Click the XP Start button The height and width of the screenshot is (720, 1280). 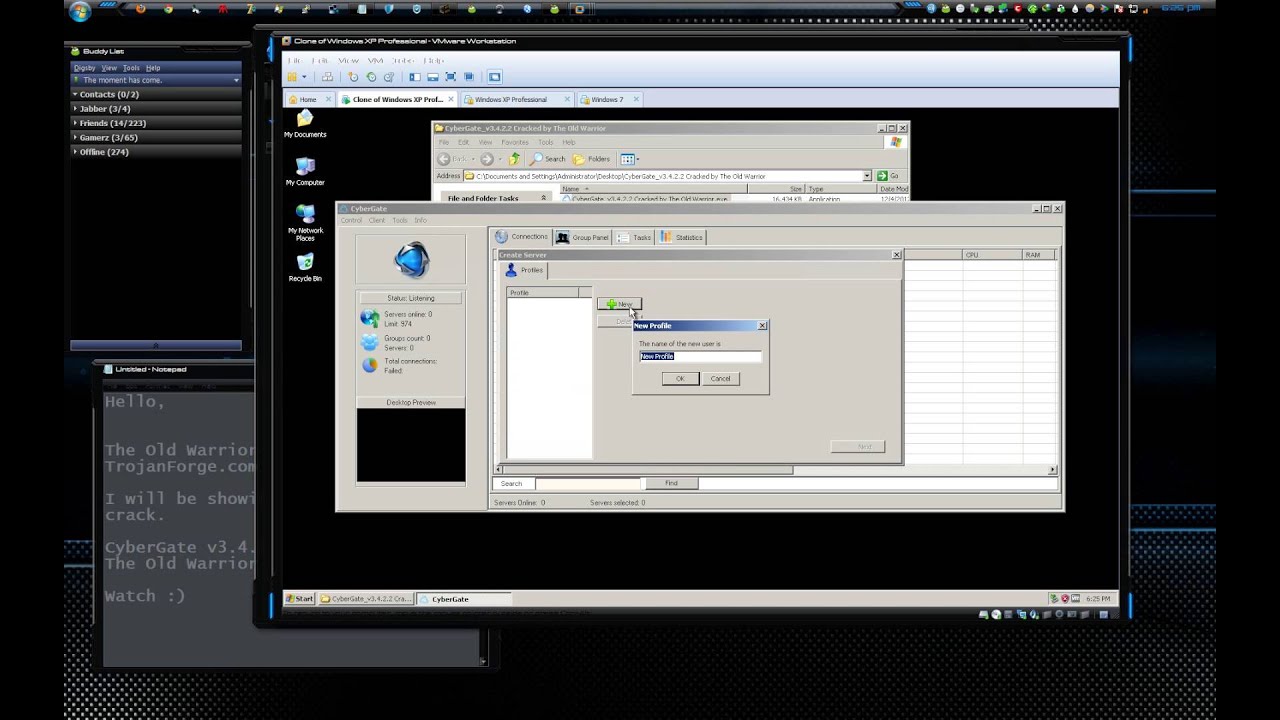[x=300, y=598]
